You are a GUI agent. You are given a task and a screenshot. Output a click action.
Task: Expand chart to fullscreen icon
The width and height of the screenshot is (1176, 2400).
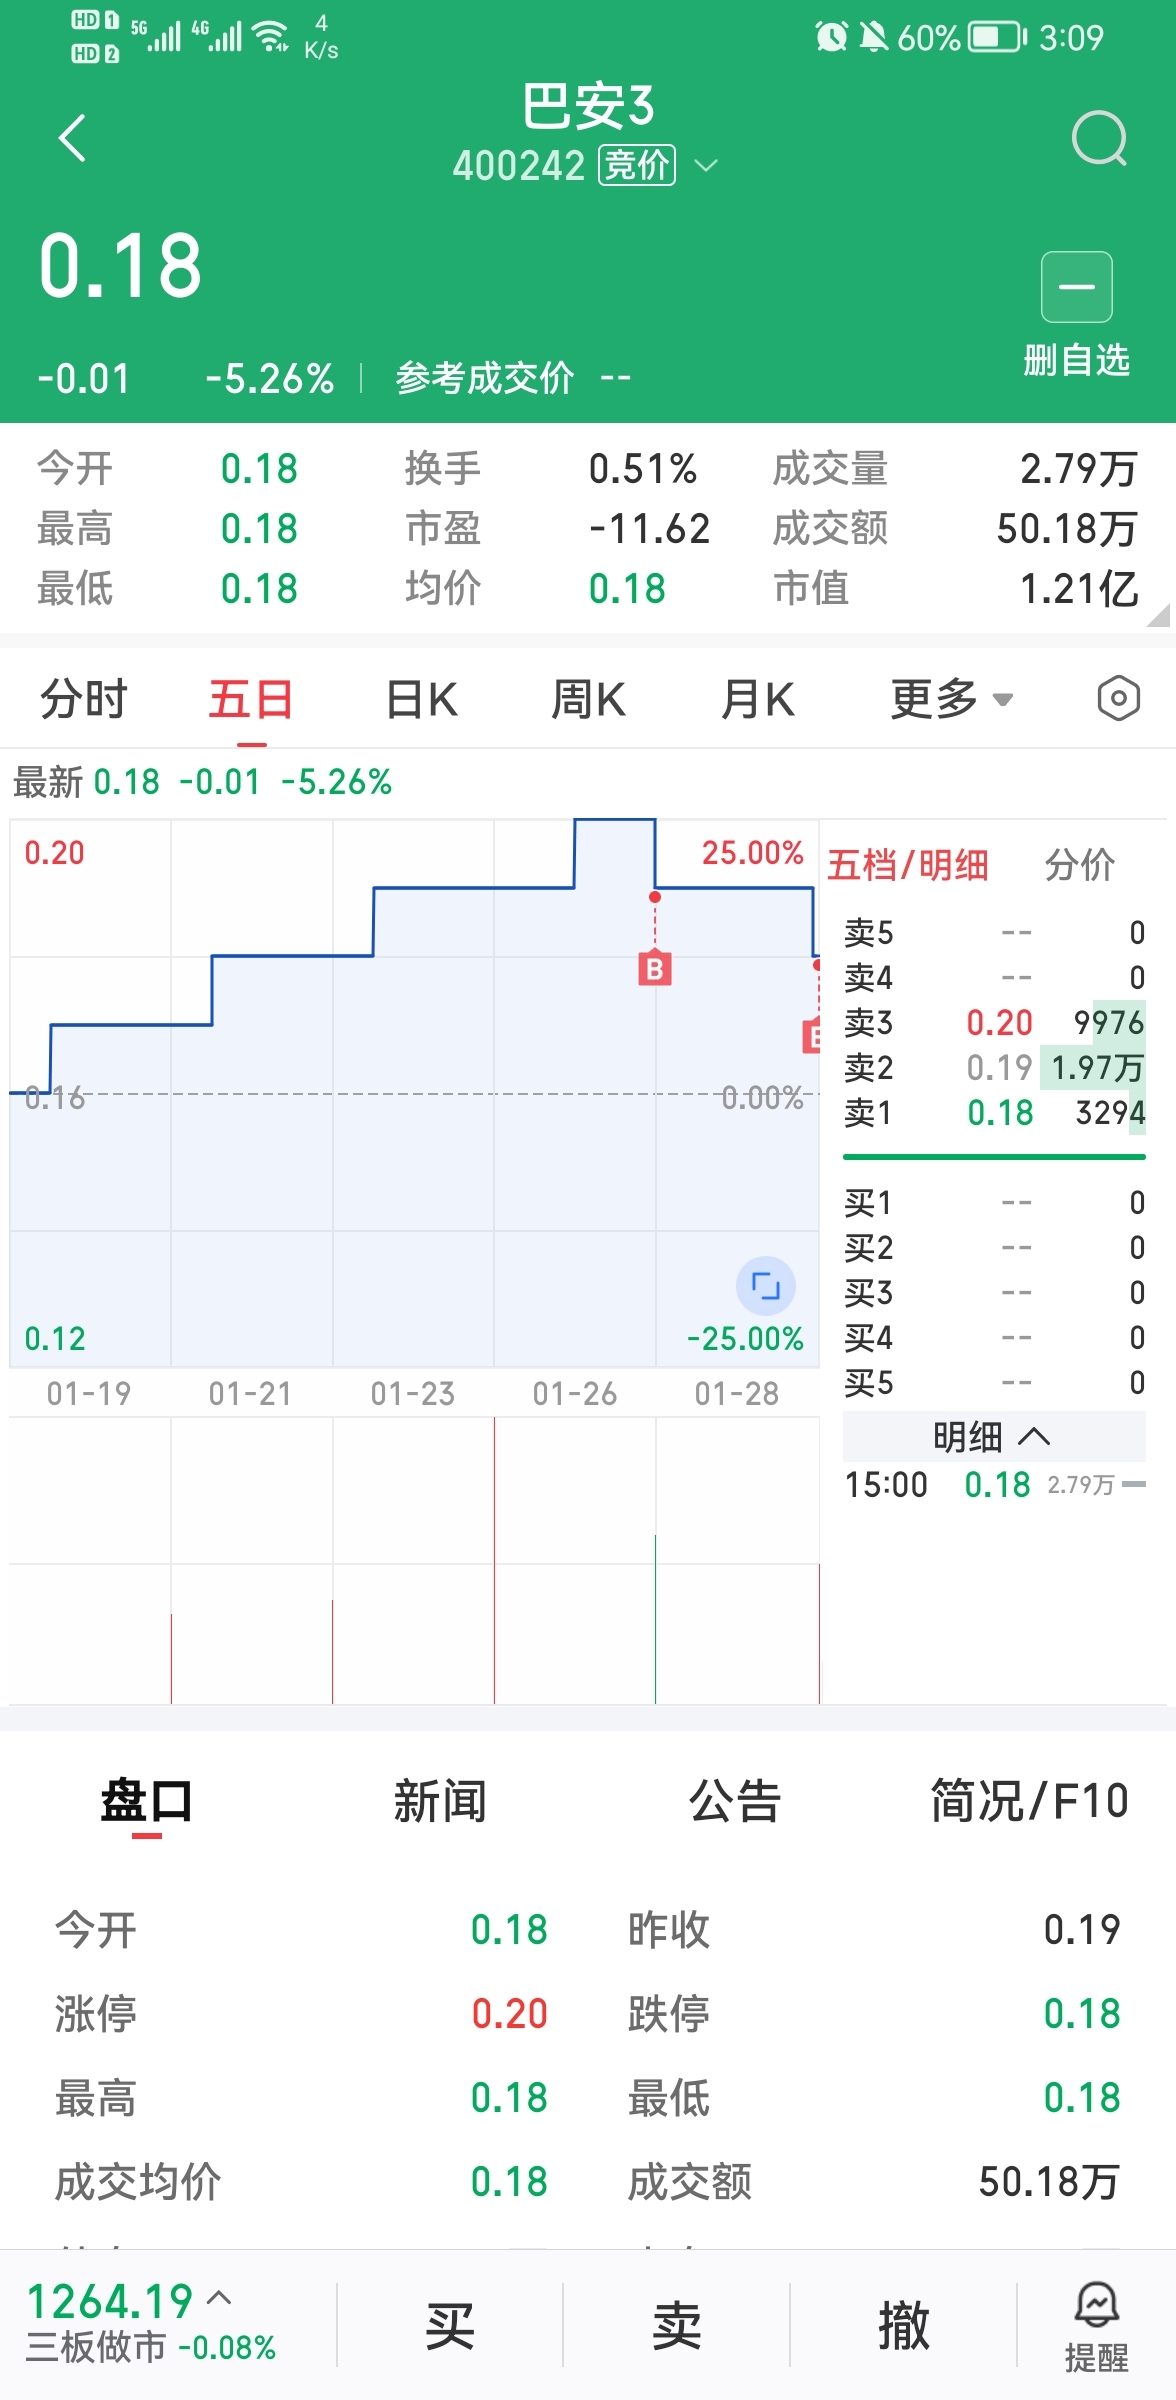tap(765, 1285)
